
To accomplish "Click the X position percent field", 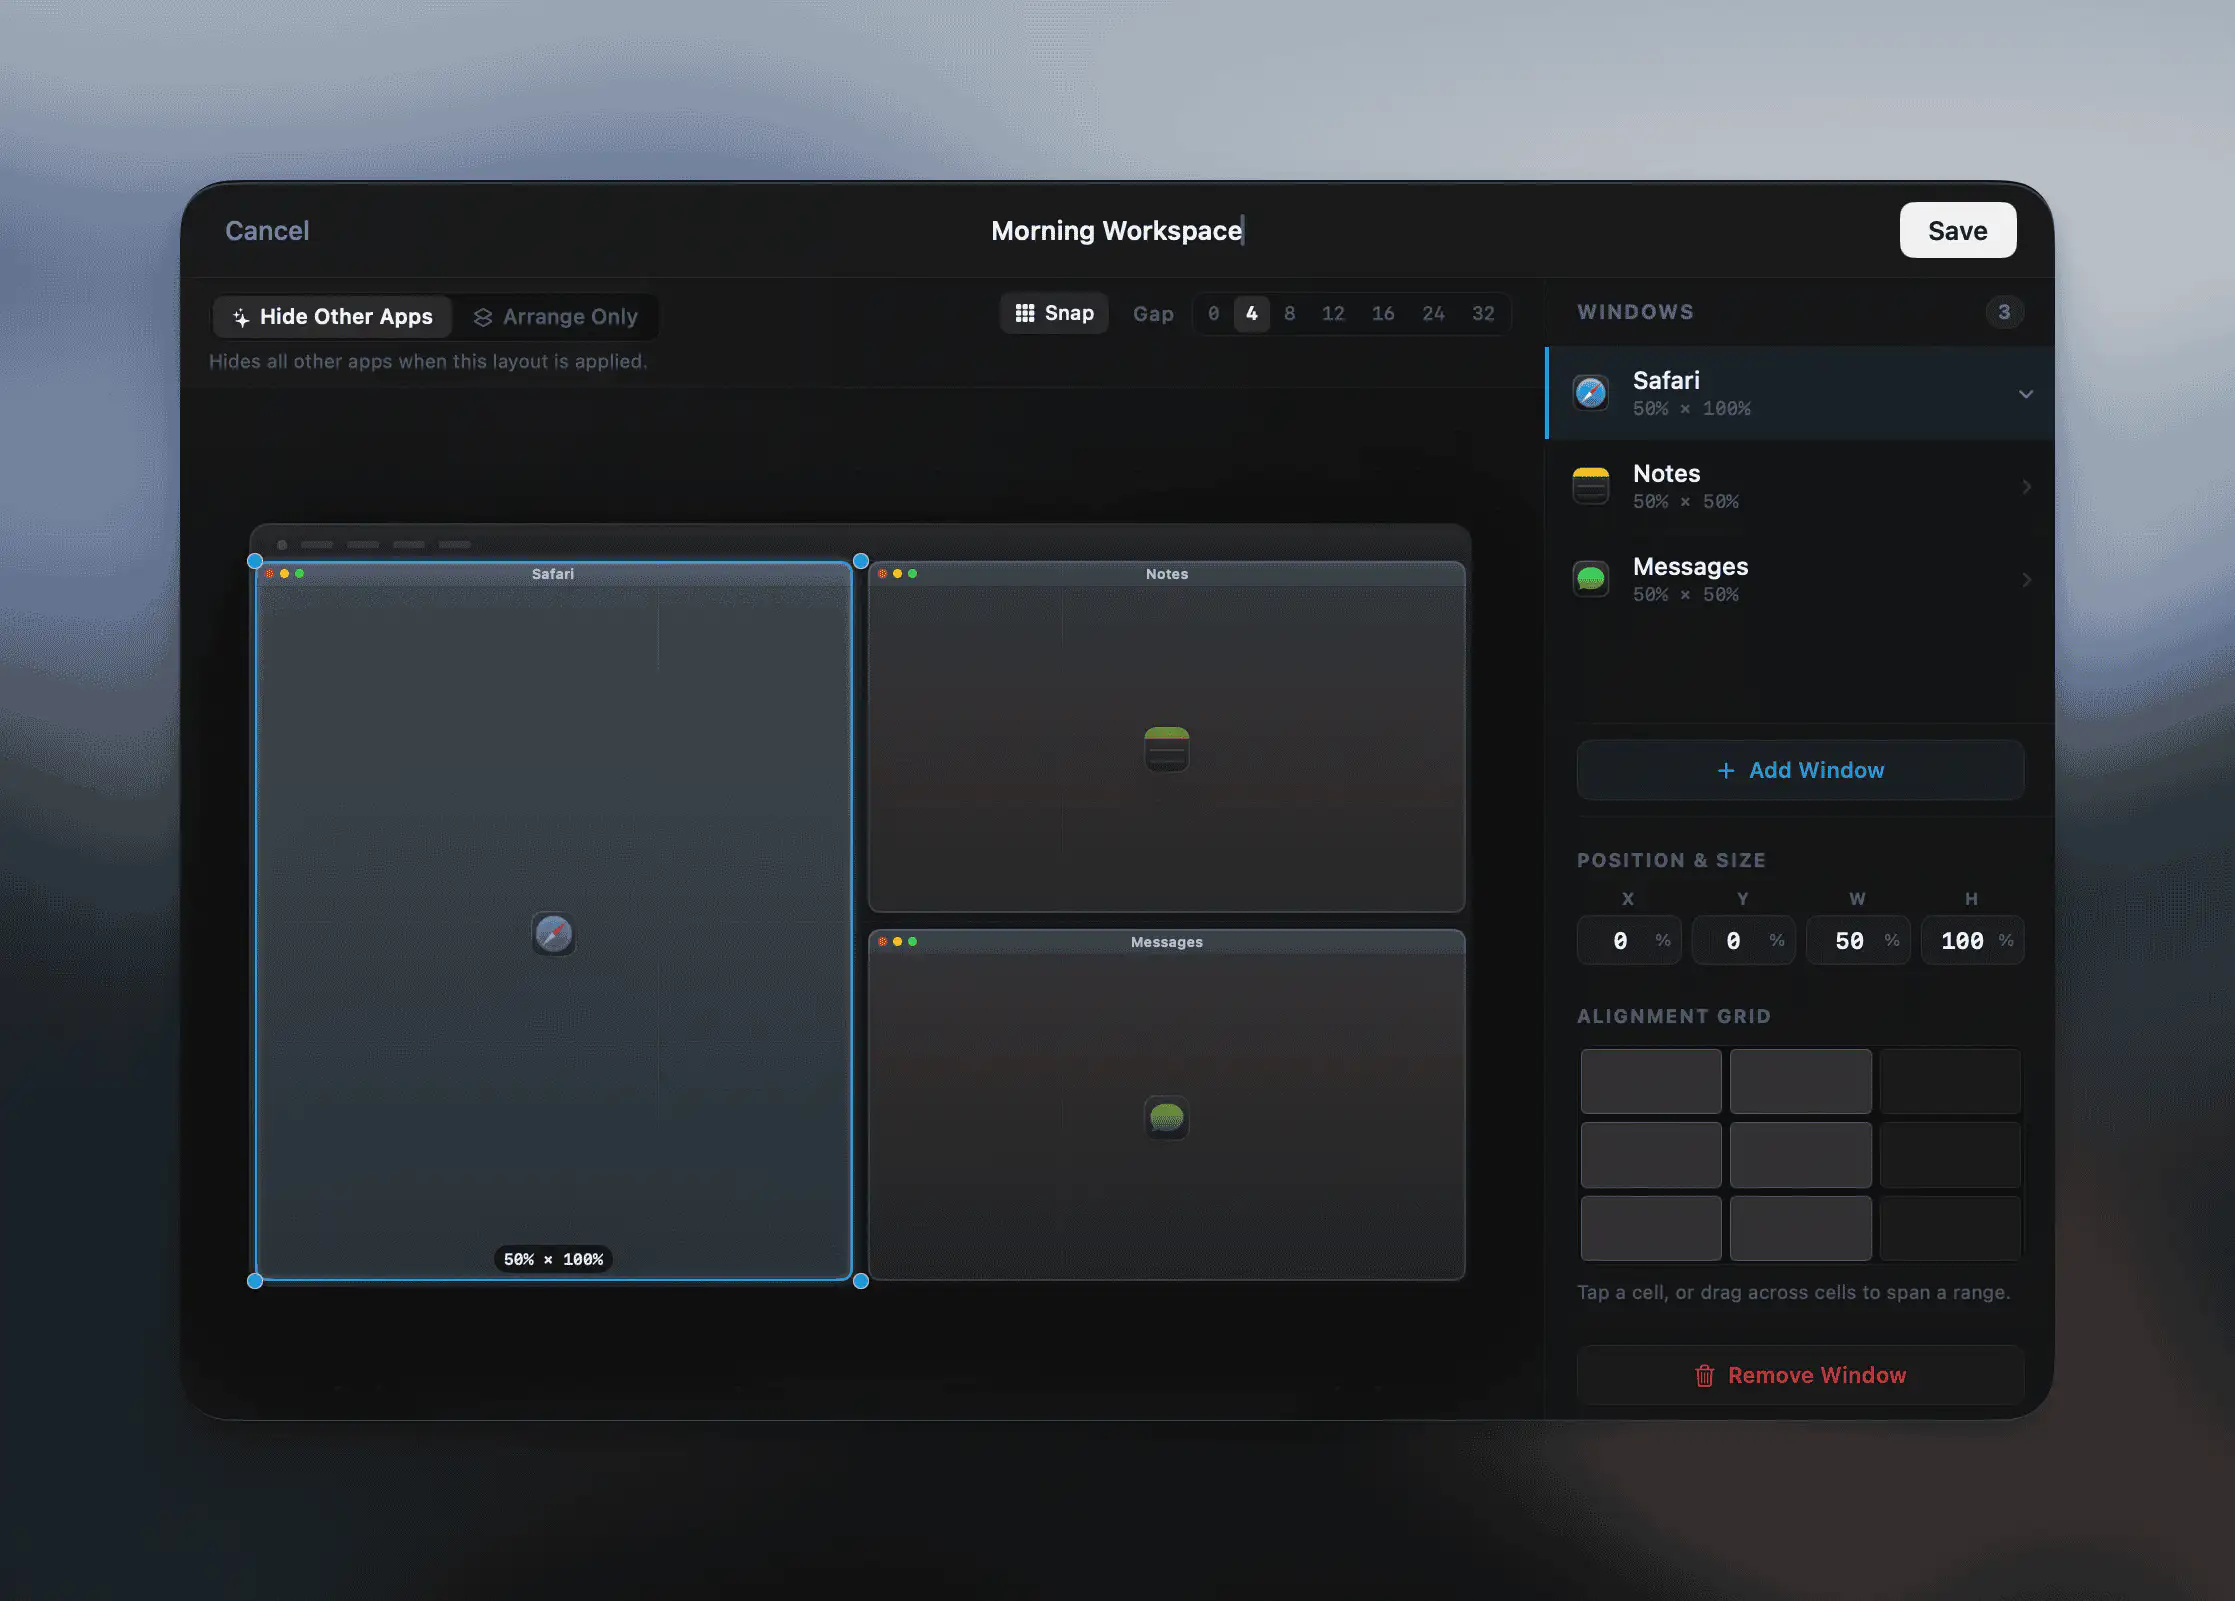I will coord(1628,941).
